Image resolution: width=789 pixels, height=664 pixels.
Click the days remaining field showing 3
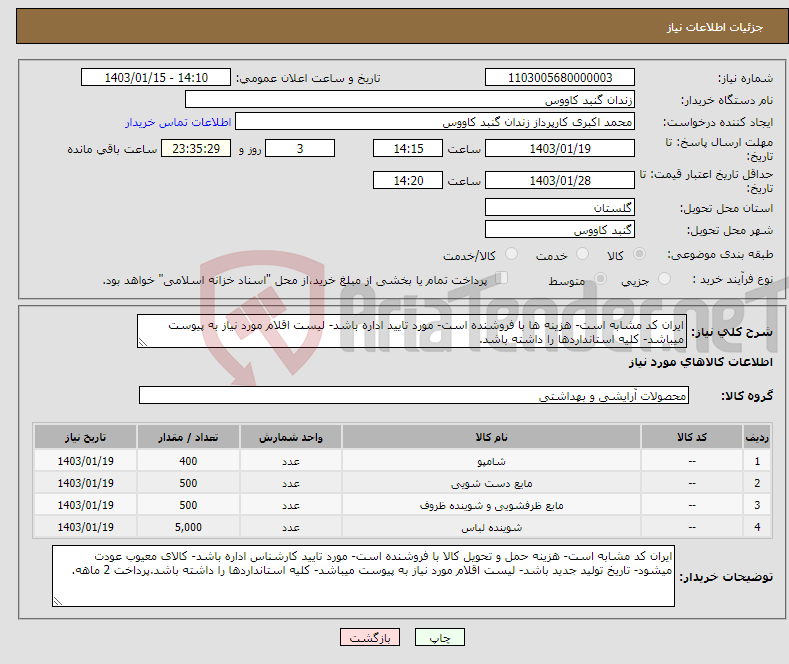300,148
